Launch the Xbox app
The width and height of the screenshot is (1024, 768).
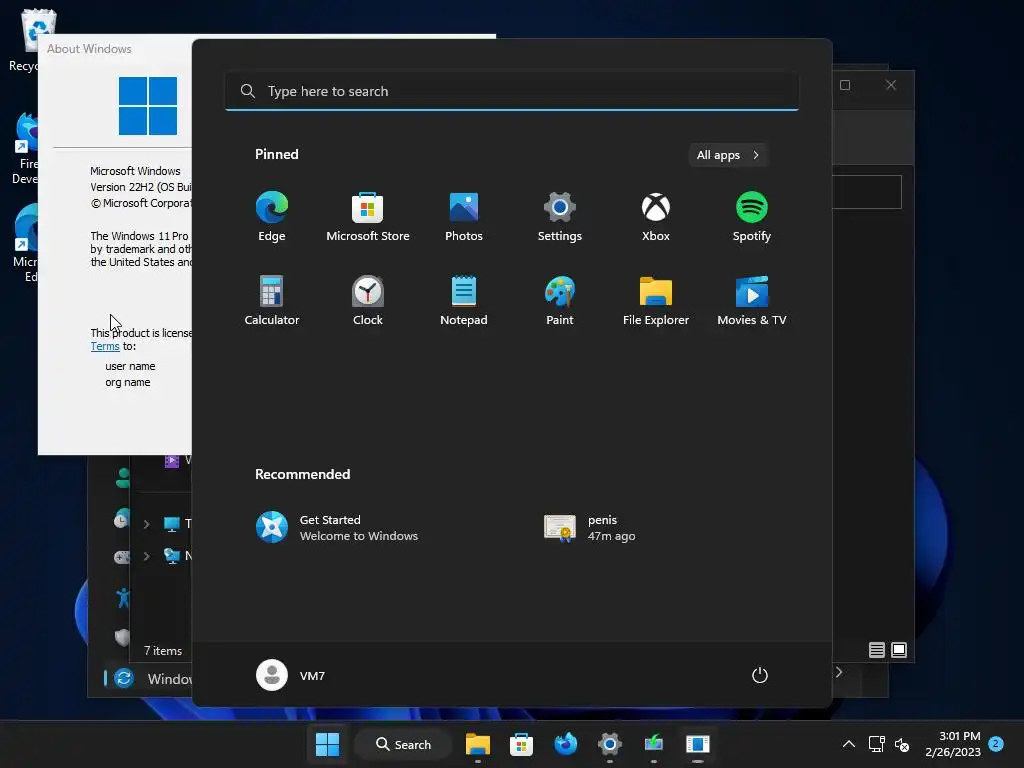coord(656,217)
